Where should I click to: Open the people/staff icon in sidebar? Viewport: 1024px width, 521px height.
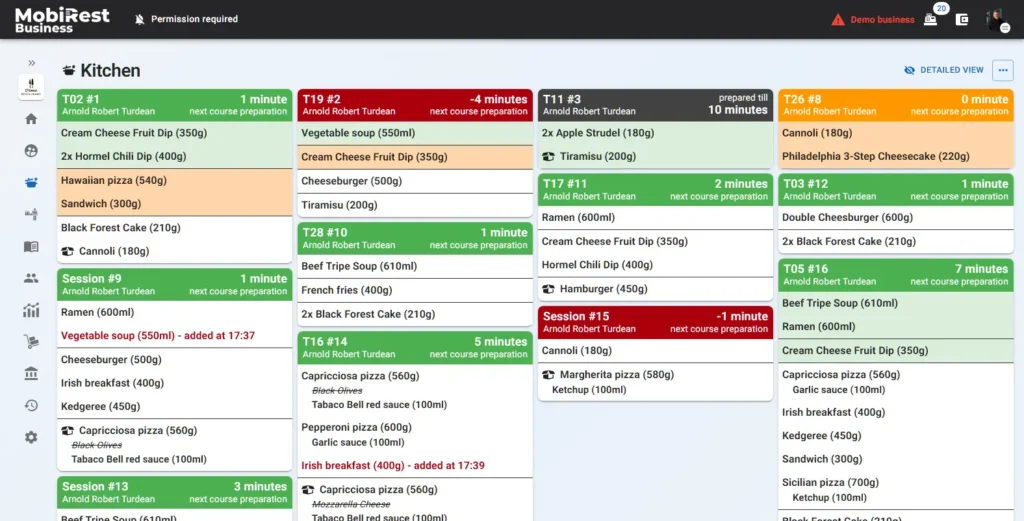click(31, 278)
